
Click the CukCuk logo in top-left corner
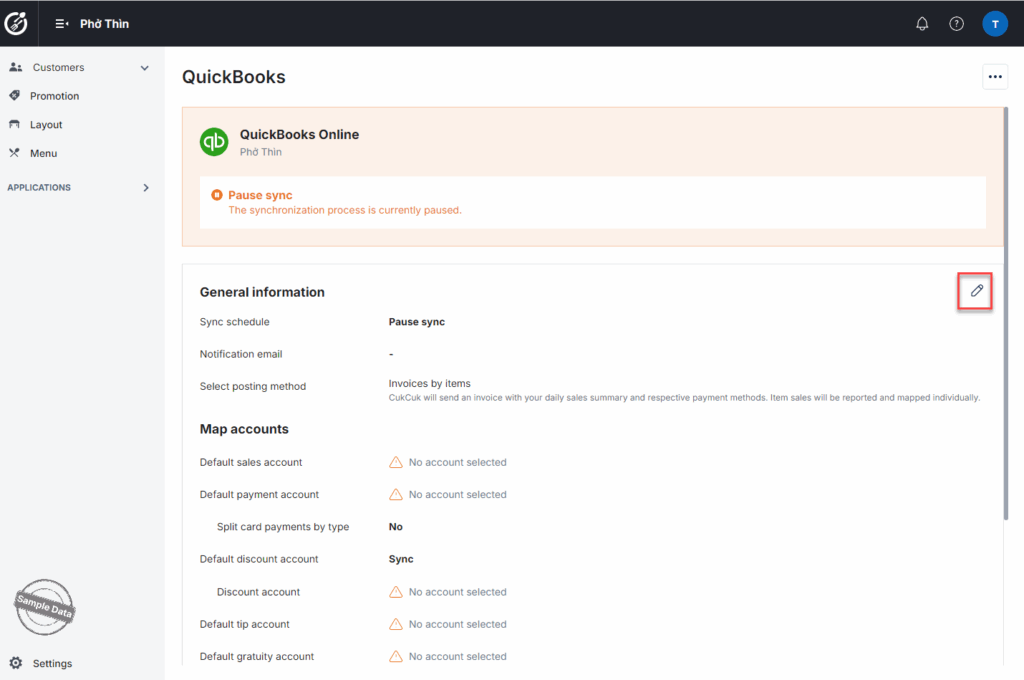click(17, 23)
